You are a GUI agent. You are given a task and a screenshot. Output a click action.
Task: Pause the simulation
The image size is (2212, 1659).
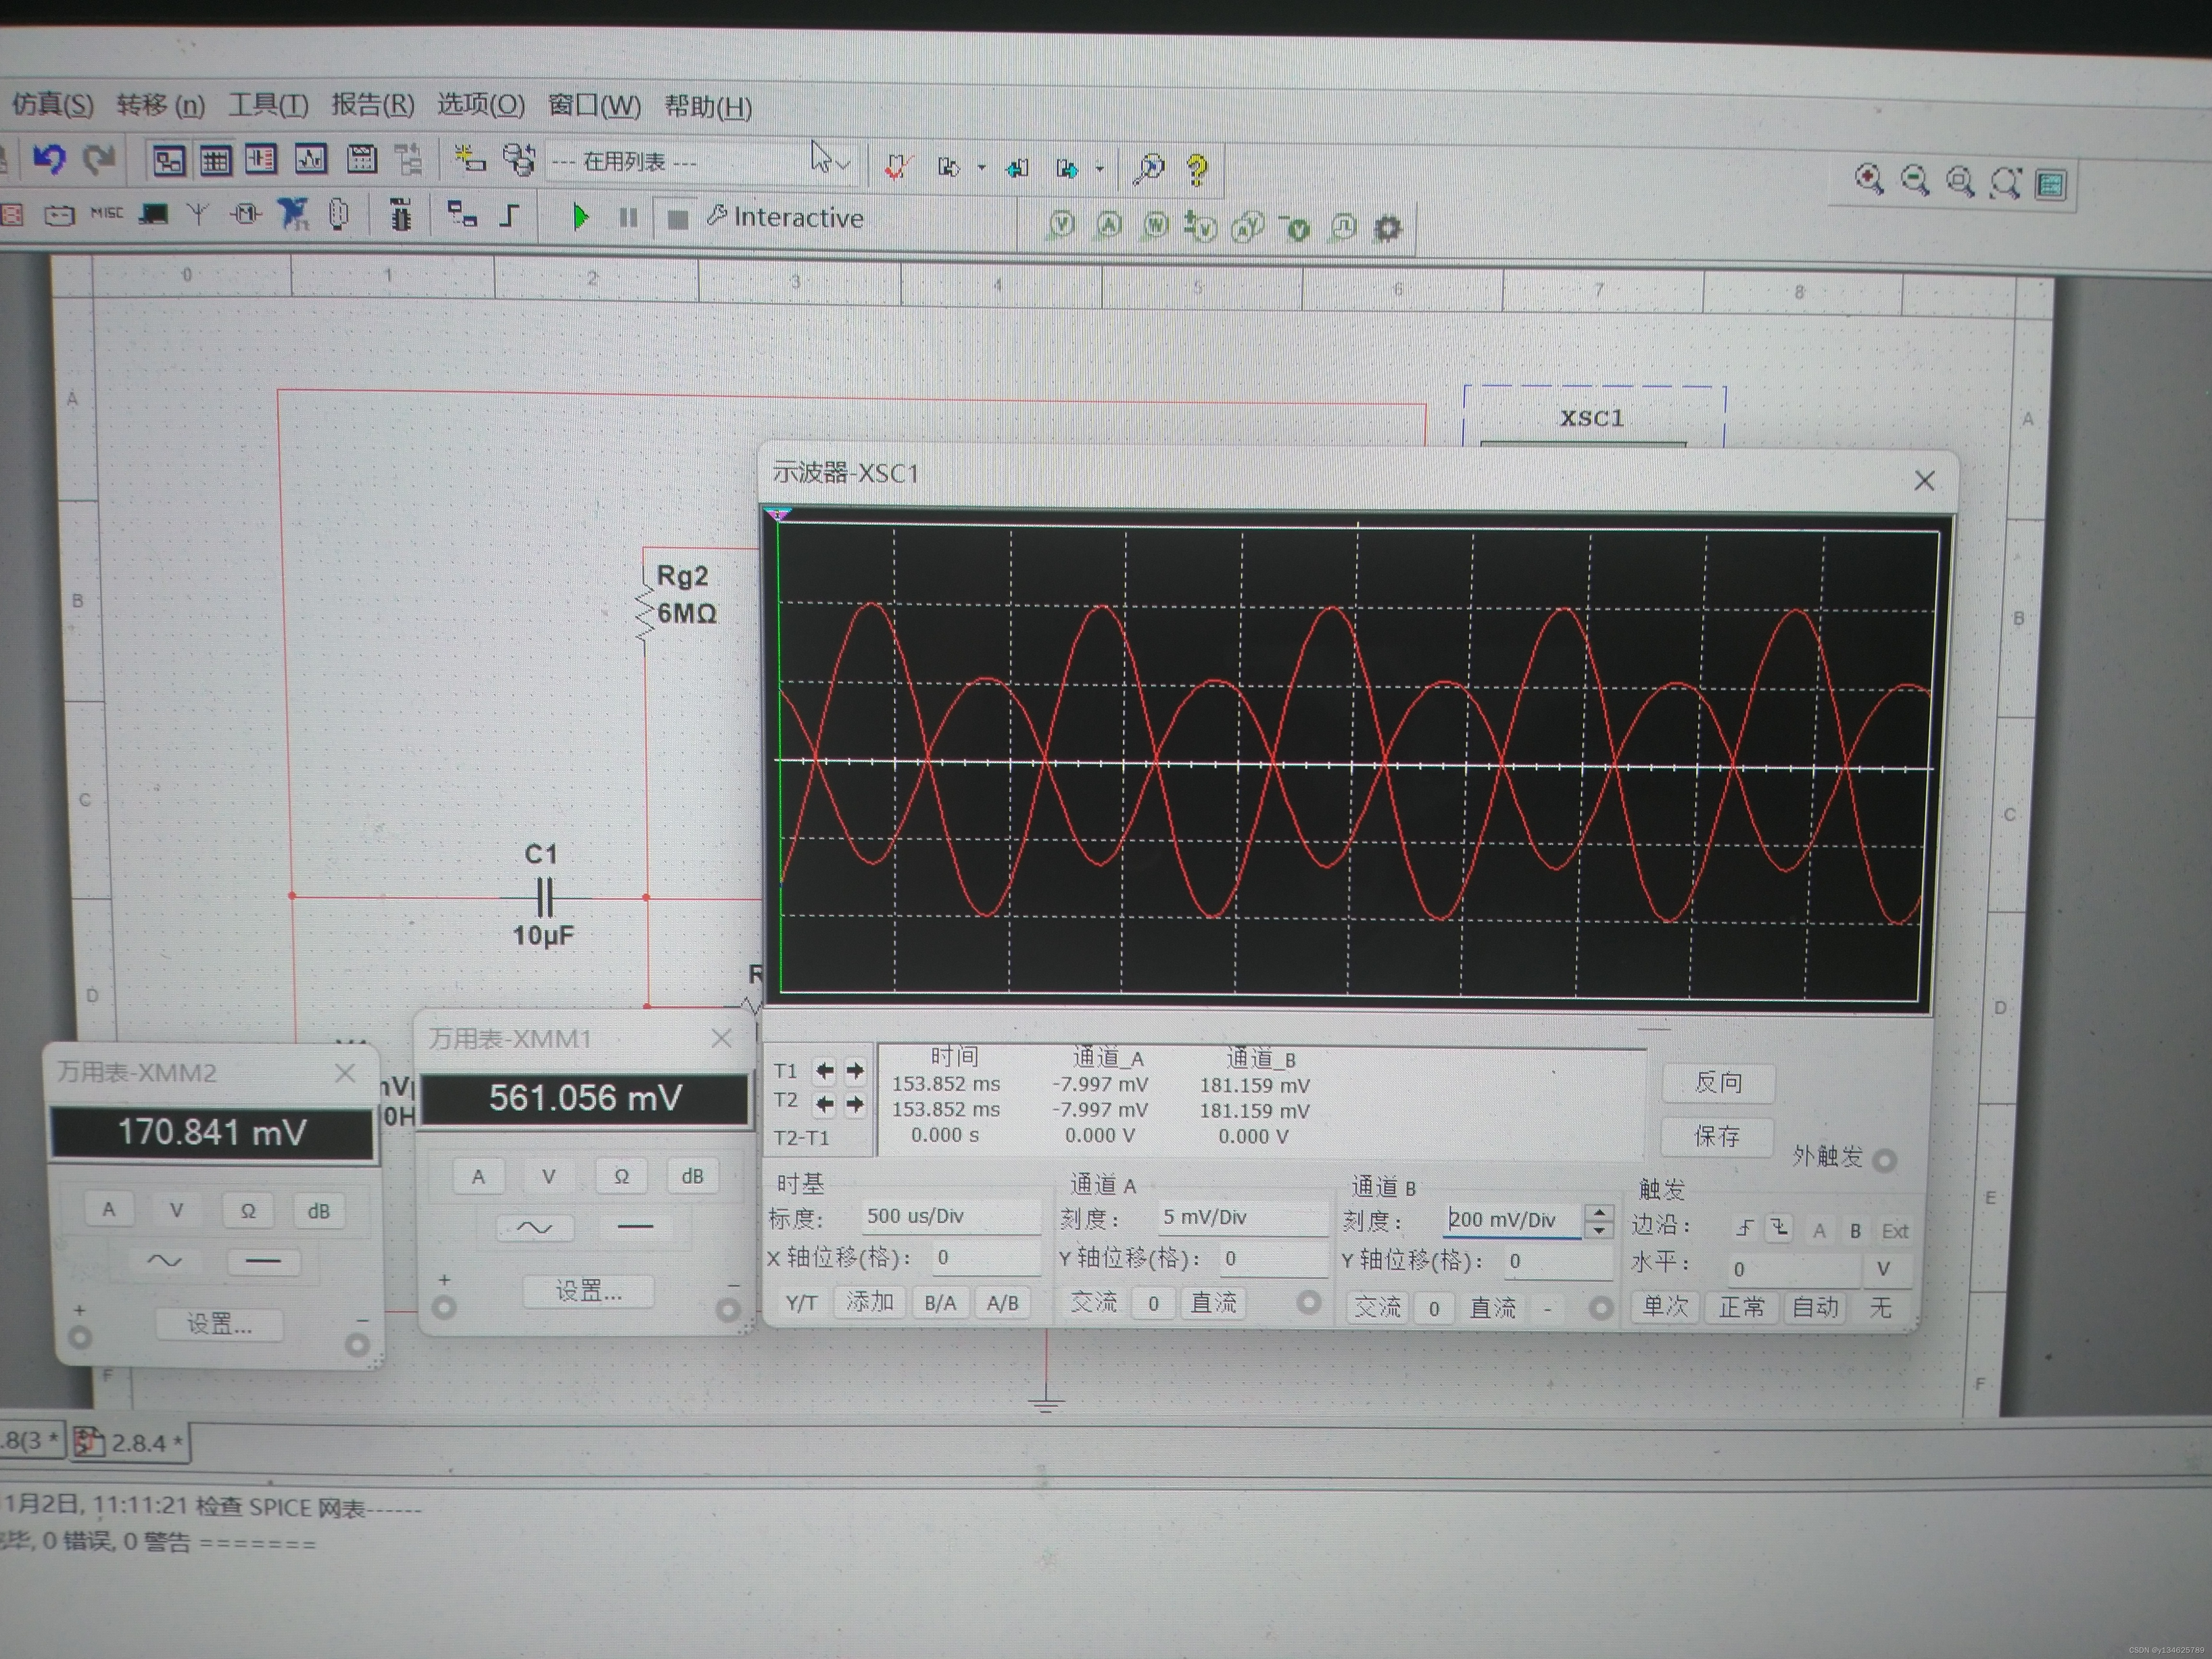point(628,218)
